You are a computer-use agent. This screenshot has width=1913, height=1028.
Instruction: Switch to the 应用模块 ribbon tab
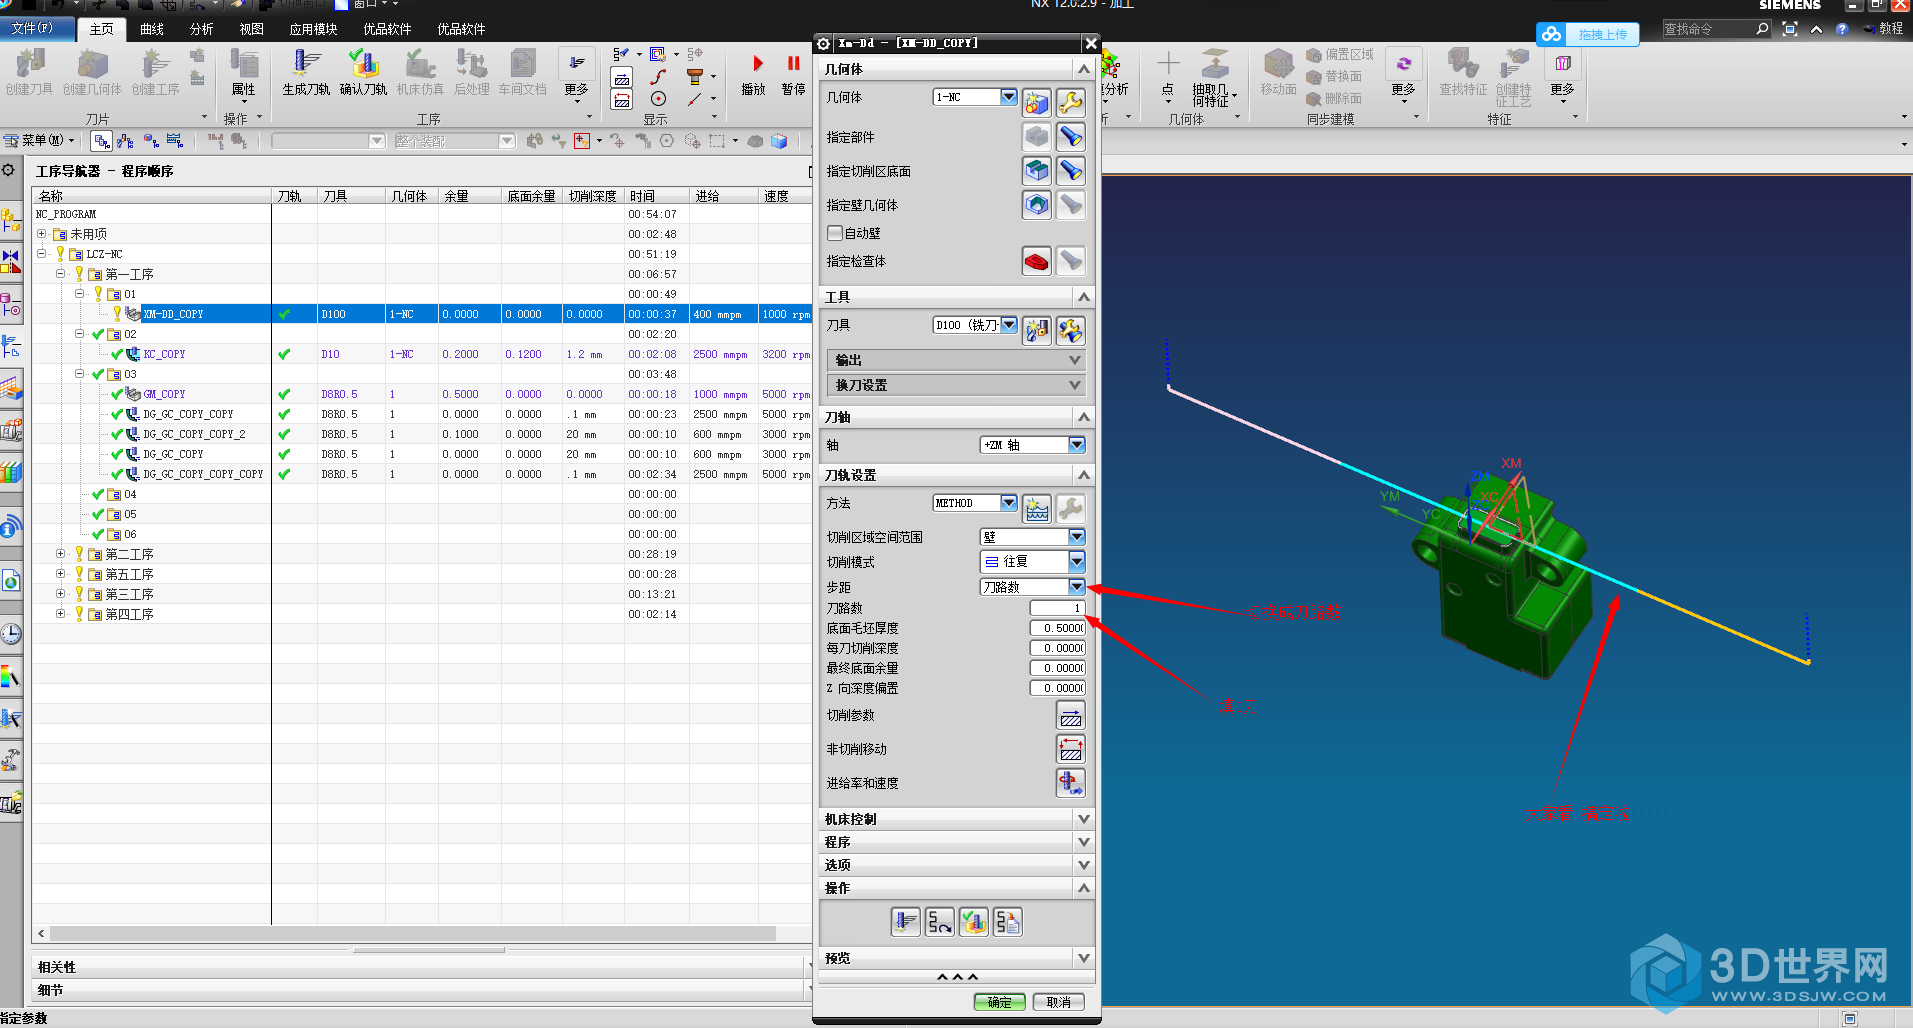[313, 29]
